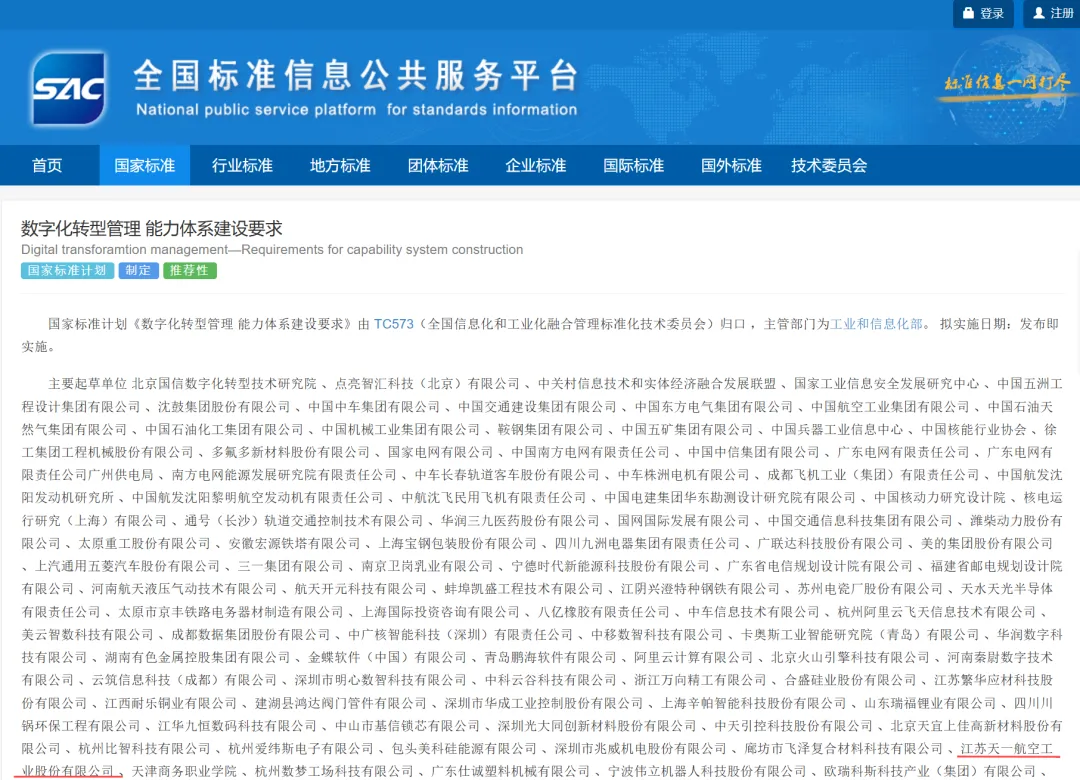Select the 国家标准 menu tab
Image resolution: width=1080 pixels, height=780 pixels.
[145, 165]
